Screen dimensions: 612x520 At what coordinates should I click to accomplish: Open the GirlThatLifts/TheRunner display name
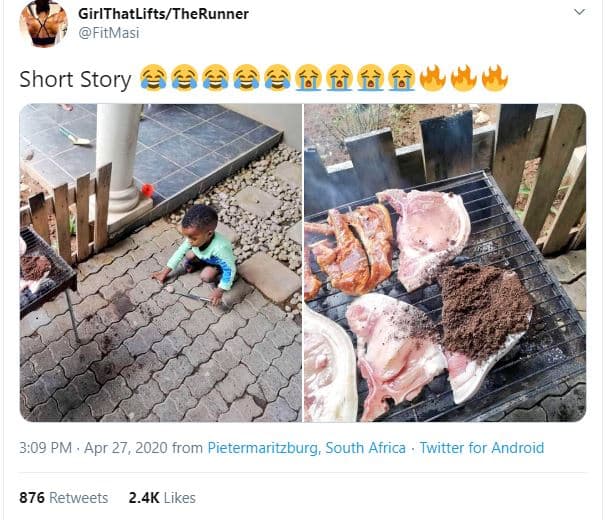click(x=163, y=14)
